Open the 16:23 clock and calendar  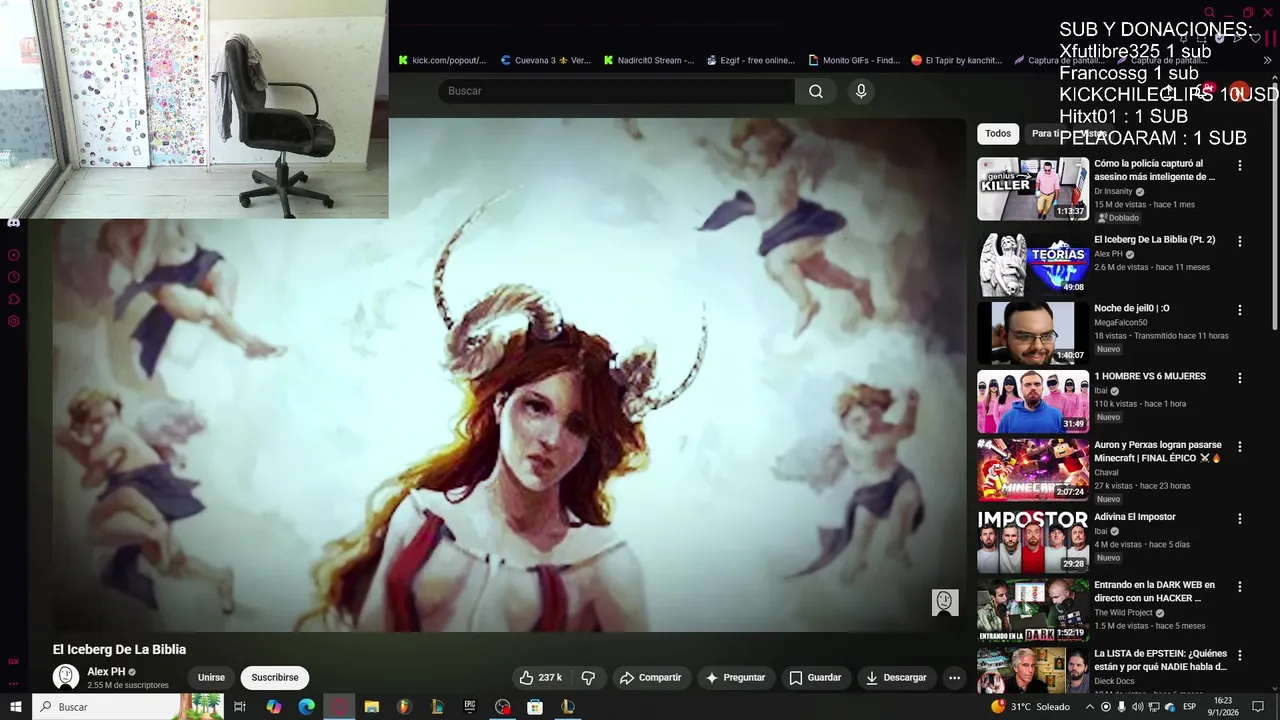point(1222,706)
